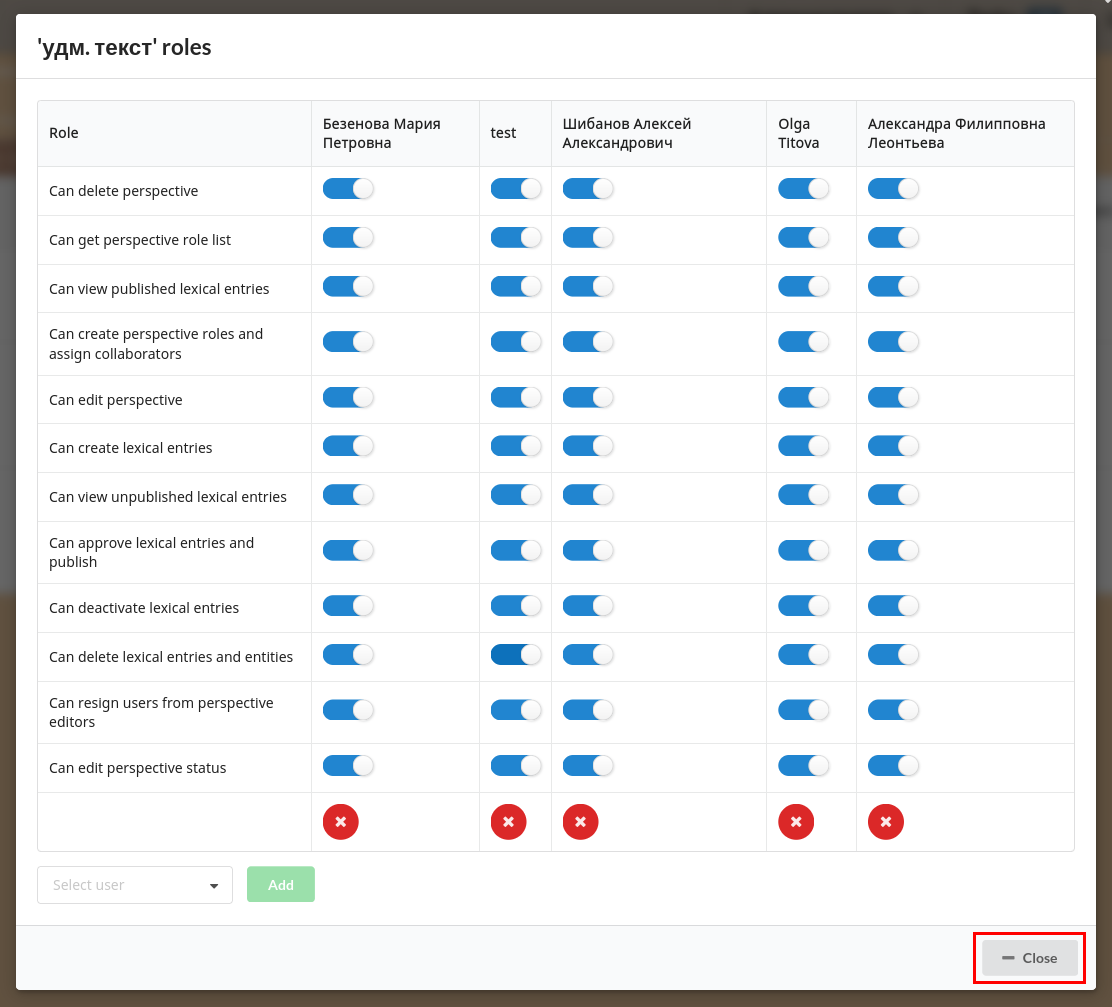Remove Безенова Мария Петровна with the red delete icon
This screenshot has width=1112, height=1007.
340,821
